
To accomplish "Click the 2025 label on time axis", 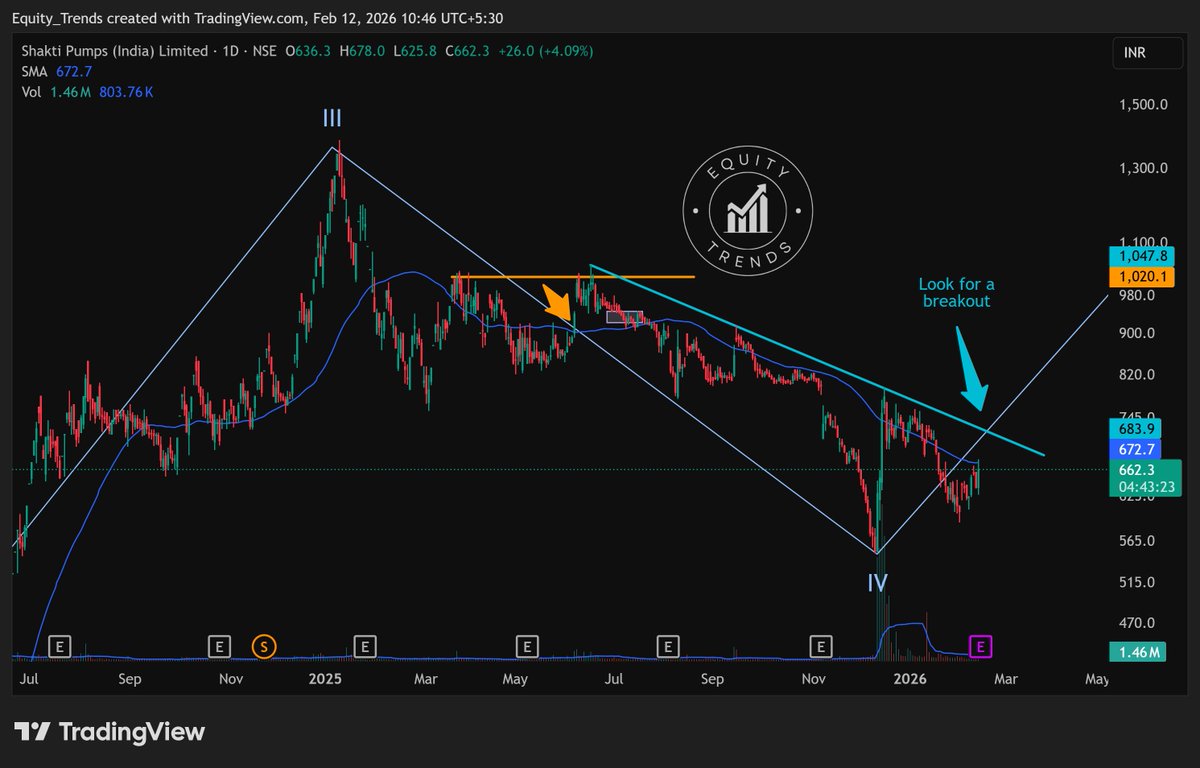I will (325, 680).
